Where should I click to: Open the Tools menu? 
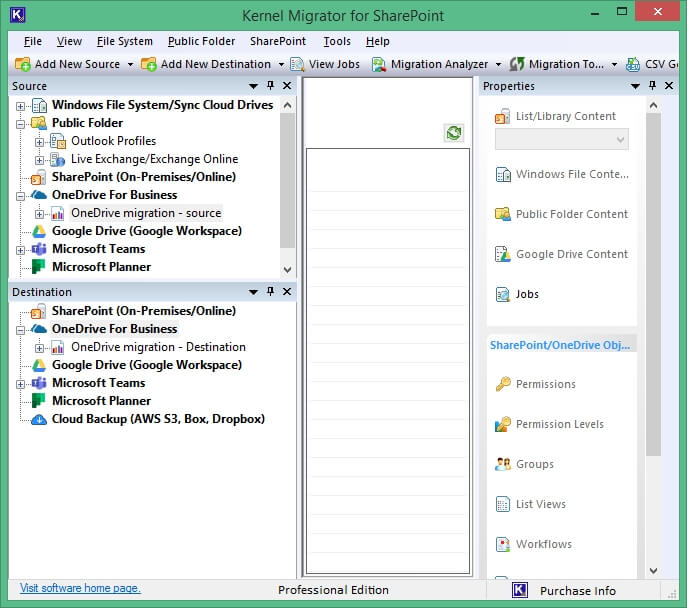337,41
